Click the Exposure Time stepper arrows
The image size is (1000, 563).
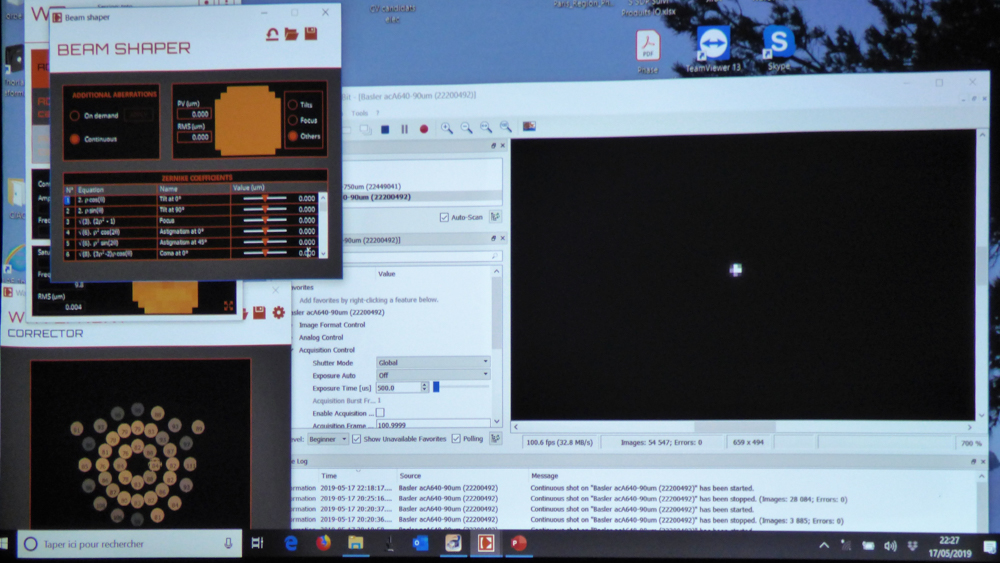(x=424, y=388)
